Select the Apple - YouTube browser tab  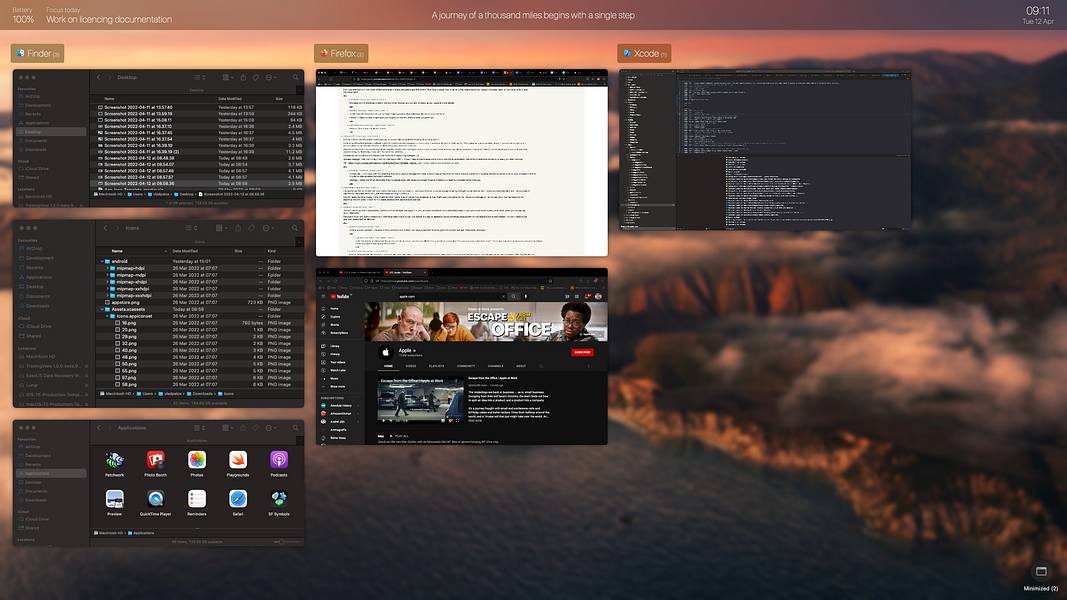(407, 273)
